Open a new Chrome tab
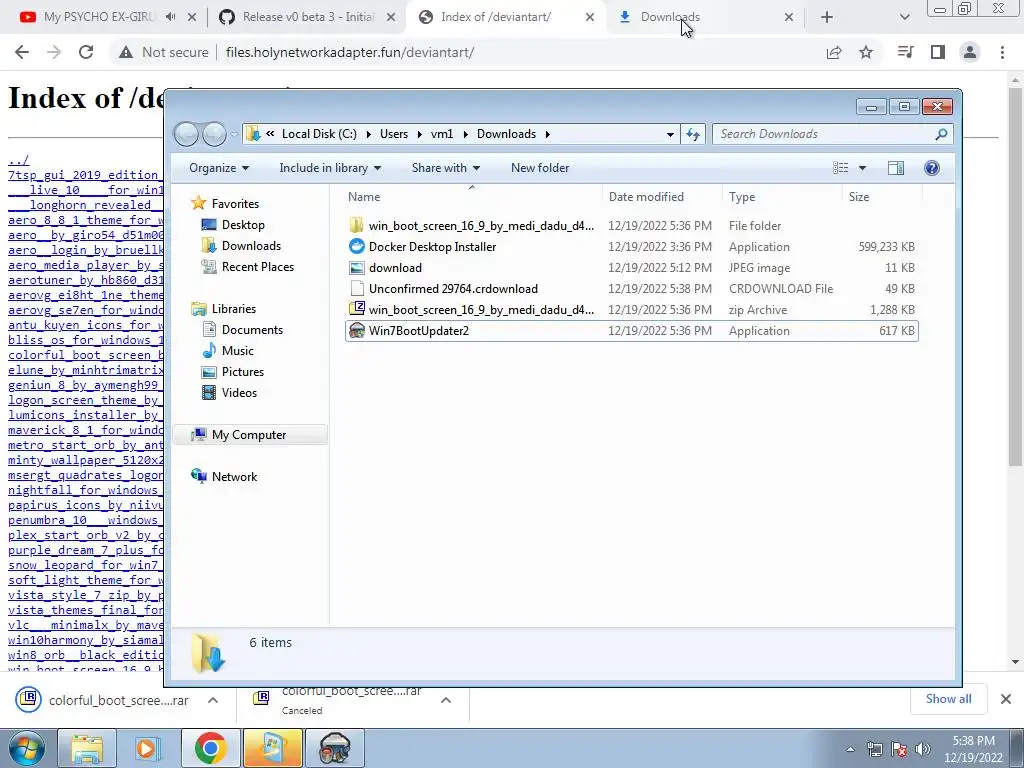Screen dimensions: 1024x768 click(827, 17)
